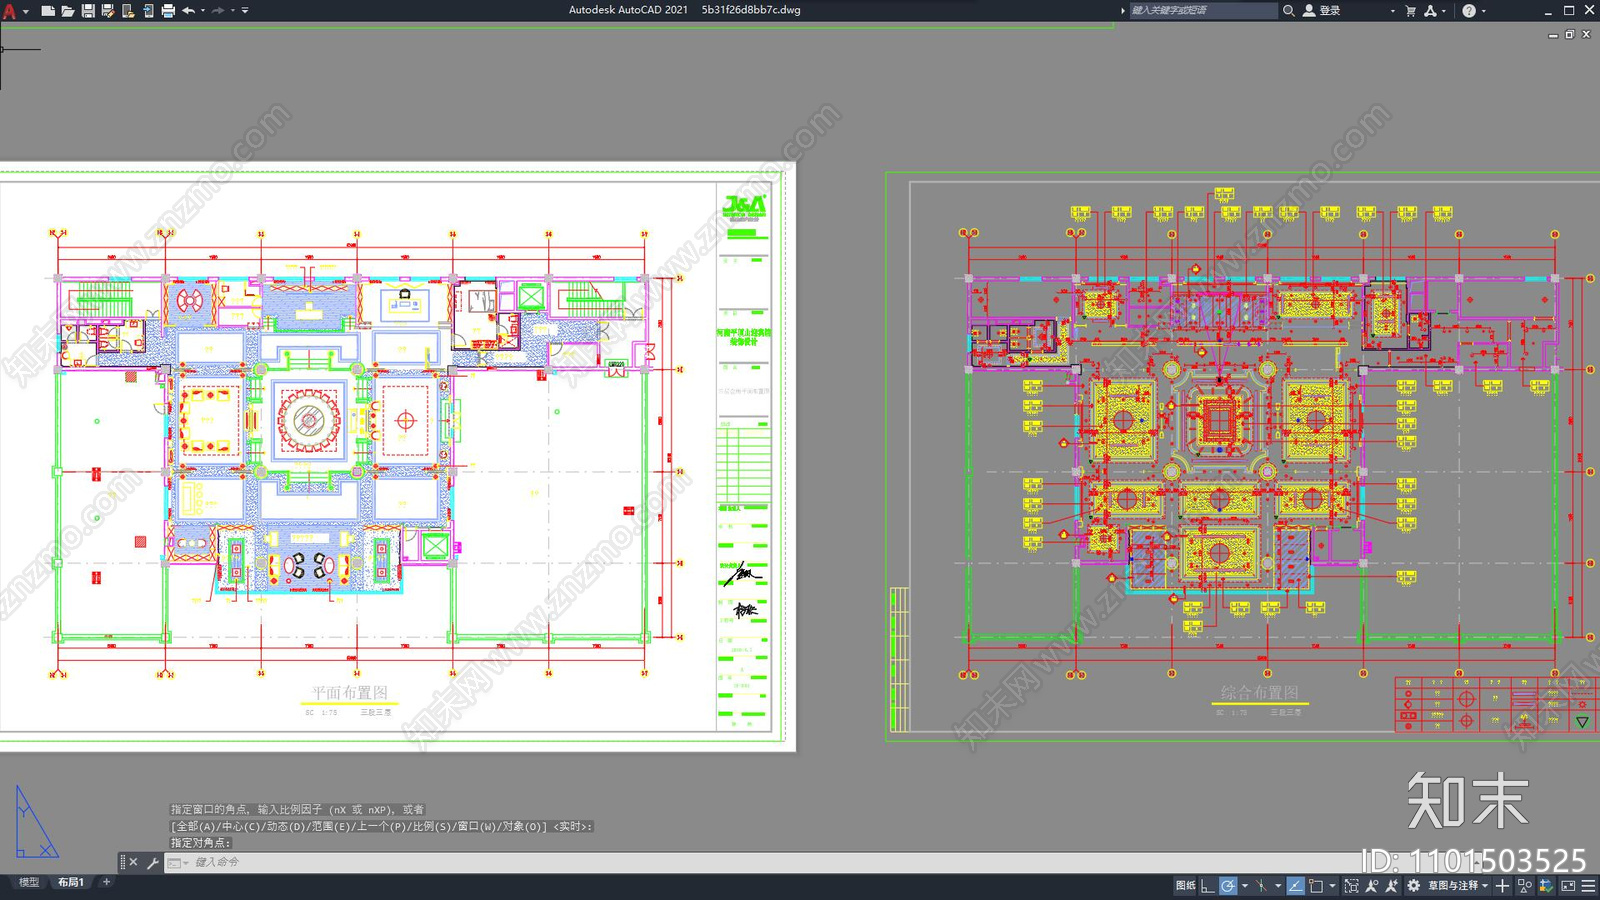Add a new layout with plus tab
This screenshot has height=900, width=1600.
(x=106, y=882)
